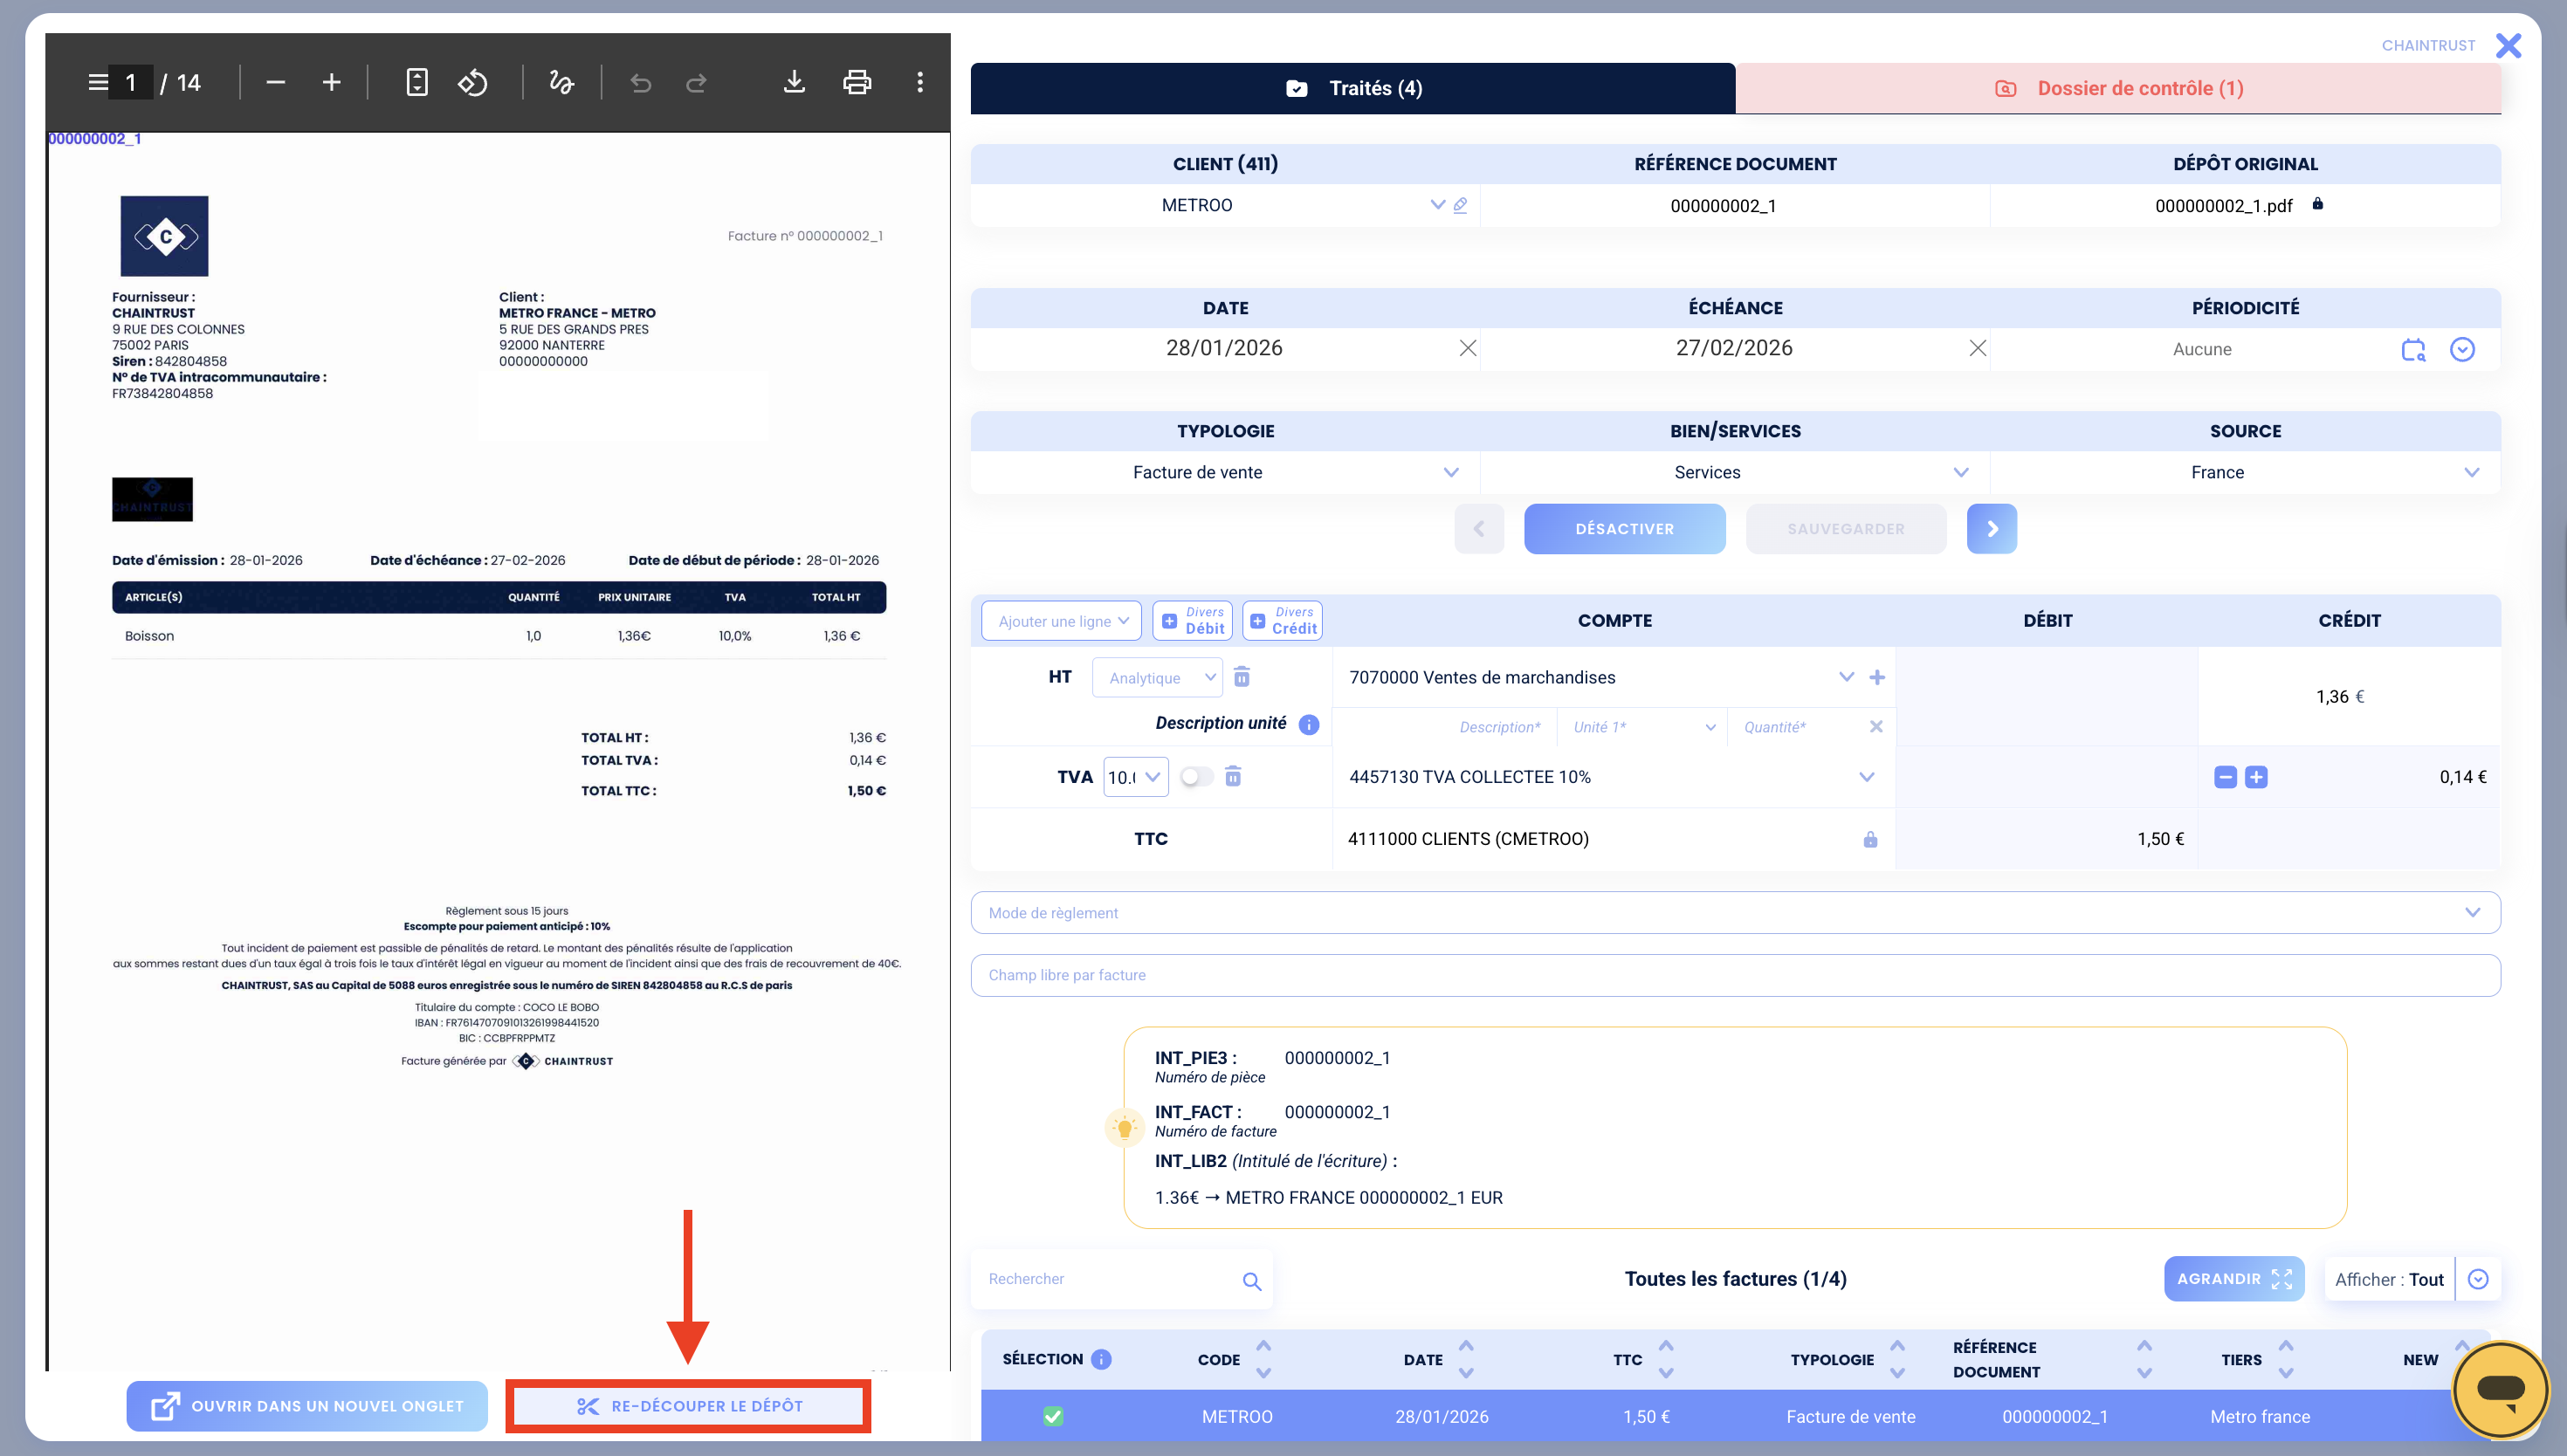Expand the 7070000 account dropdown

tap(1846, 677)
